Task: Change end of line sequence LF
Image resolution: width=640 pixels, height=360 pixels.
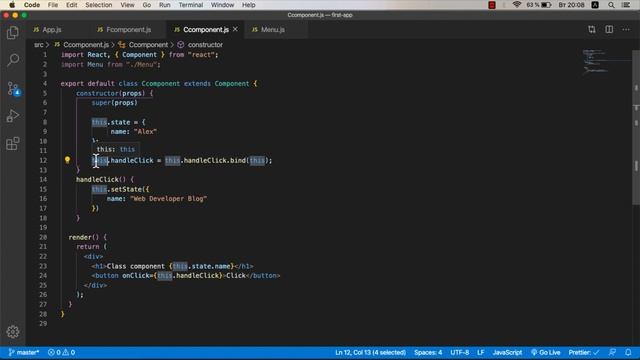Action: click(x=480, y=352)
